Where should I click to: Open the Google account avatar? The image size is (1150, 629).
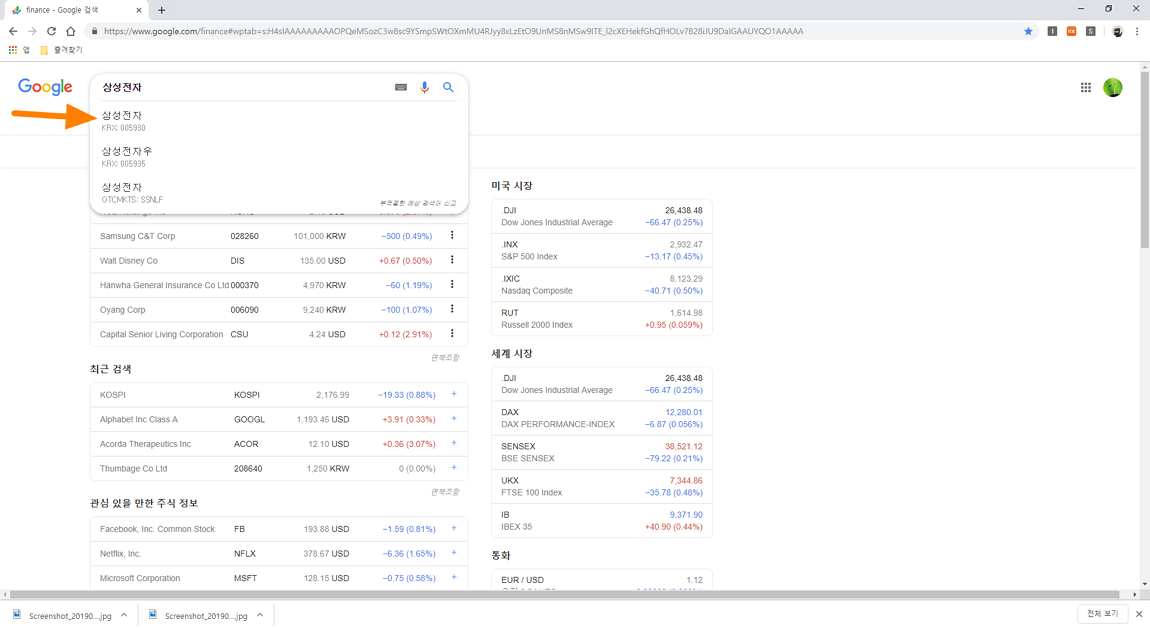[x=1113, y=87]
